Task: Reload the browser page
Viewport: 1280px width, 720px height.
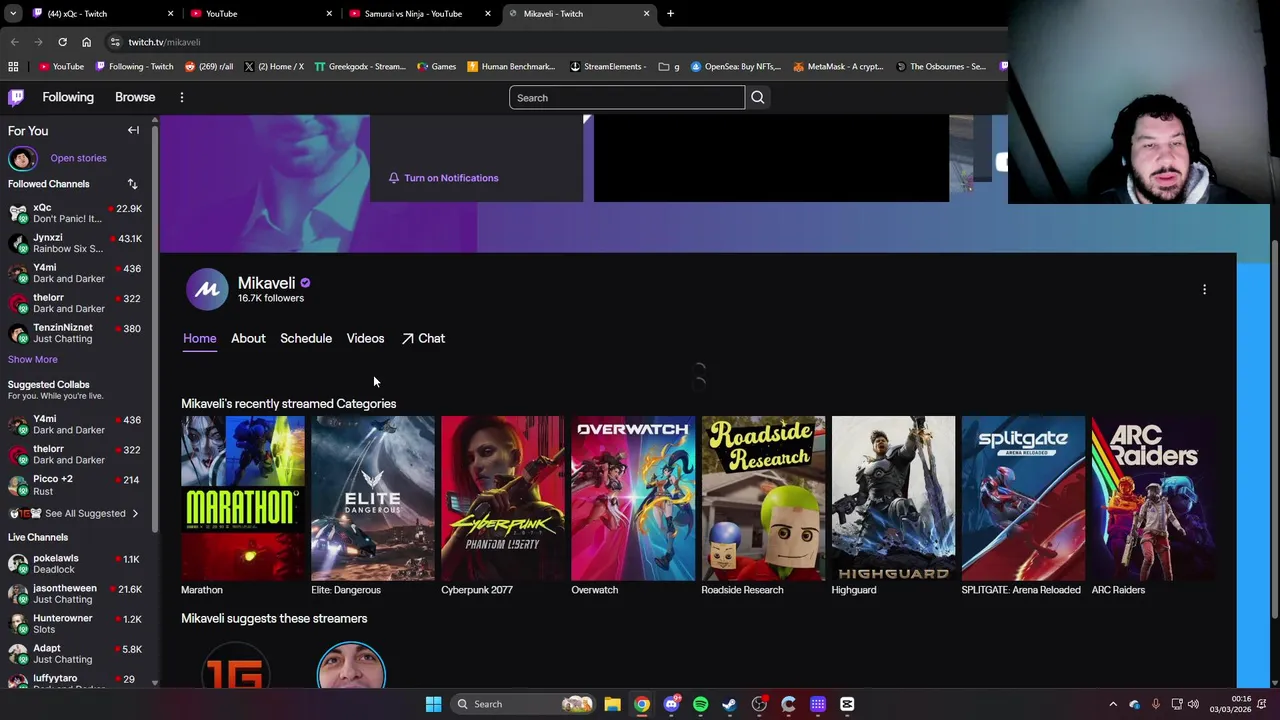Action: [62, 42]
